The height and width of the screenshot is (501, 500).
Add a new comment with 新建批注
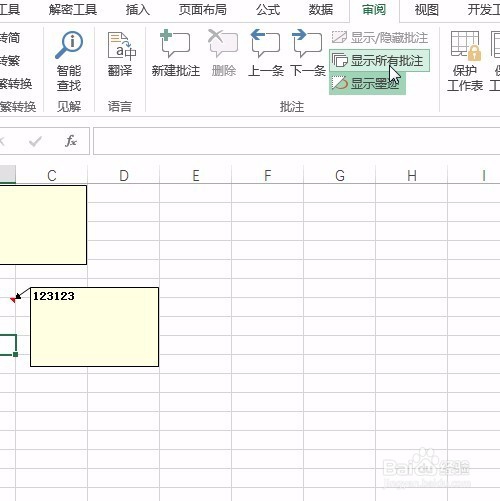pos(176,53)
